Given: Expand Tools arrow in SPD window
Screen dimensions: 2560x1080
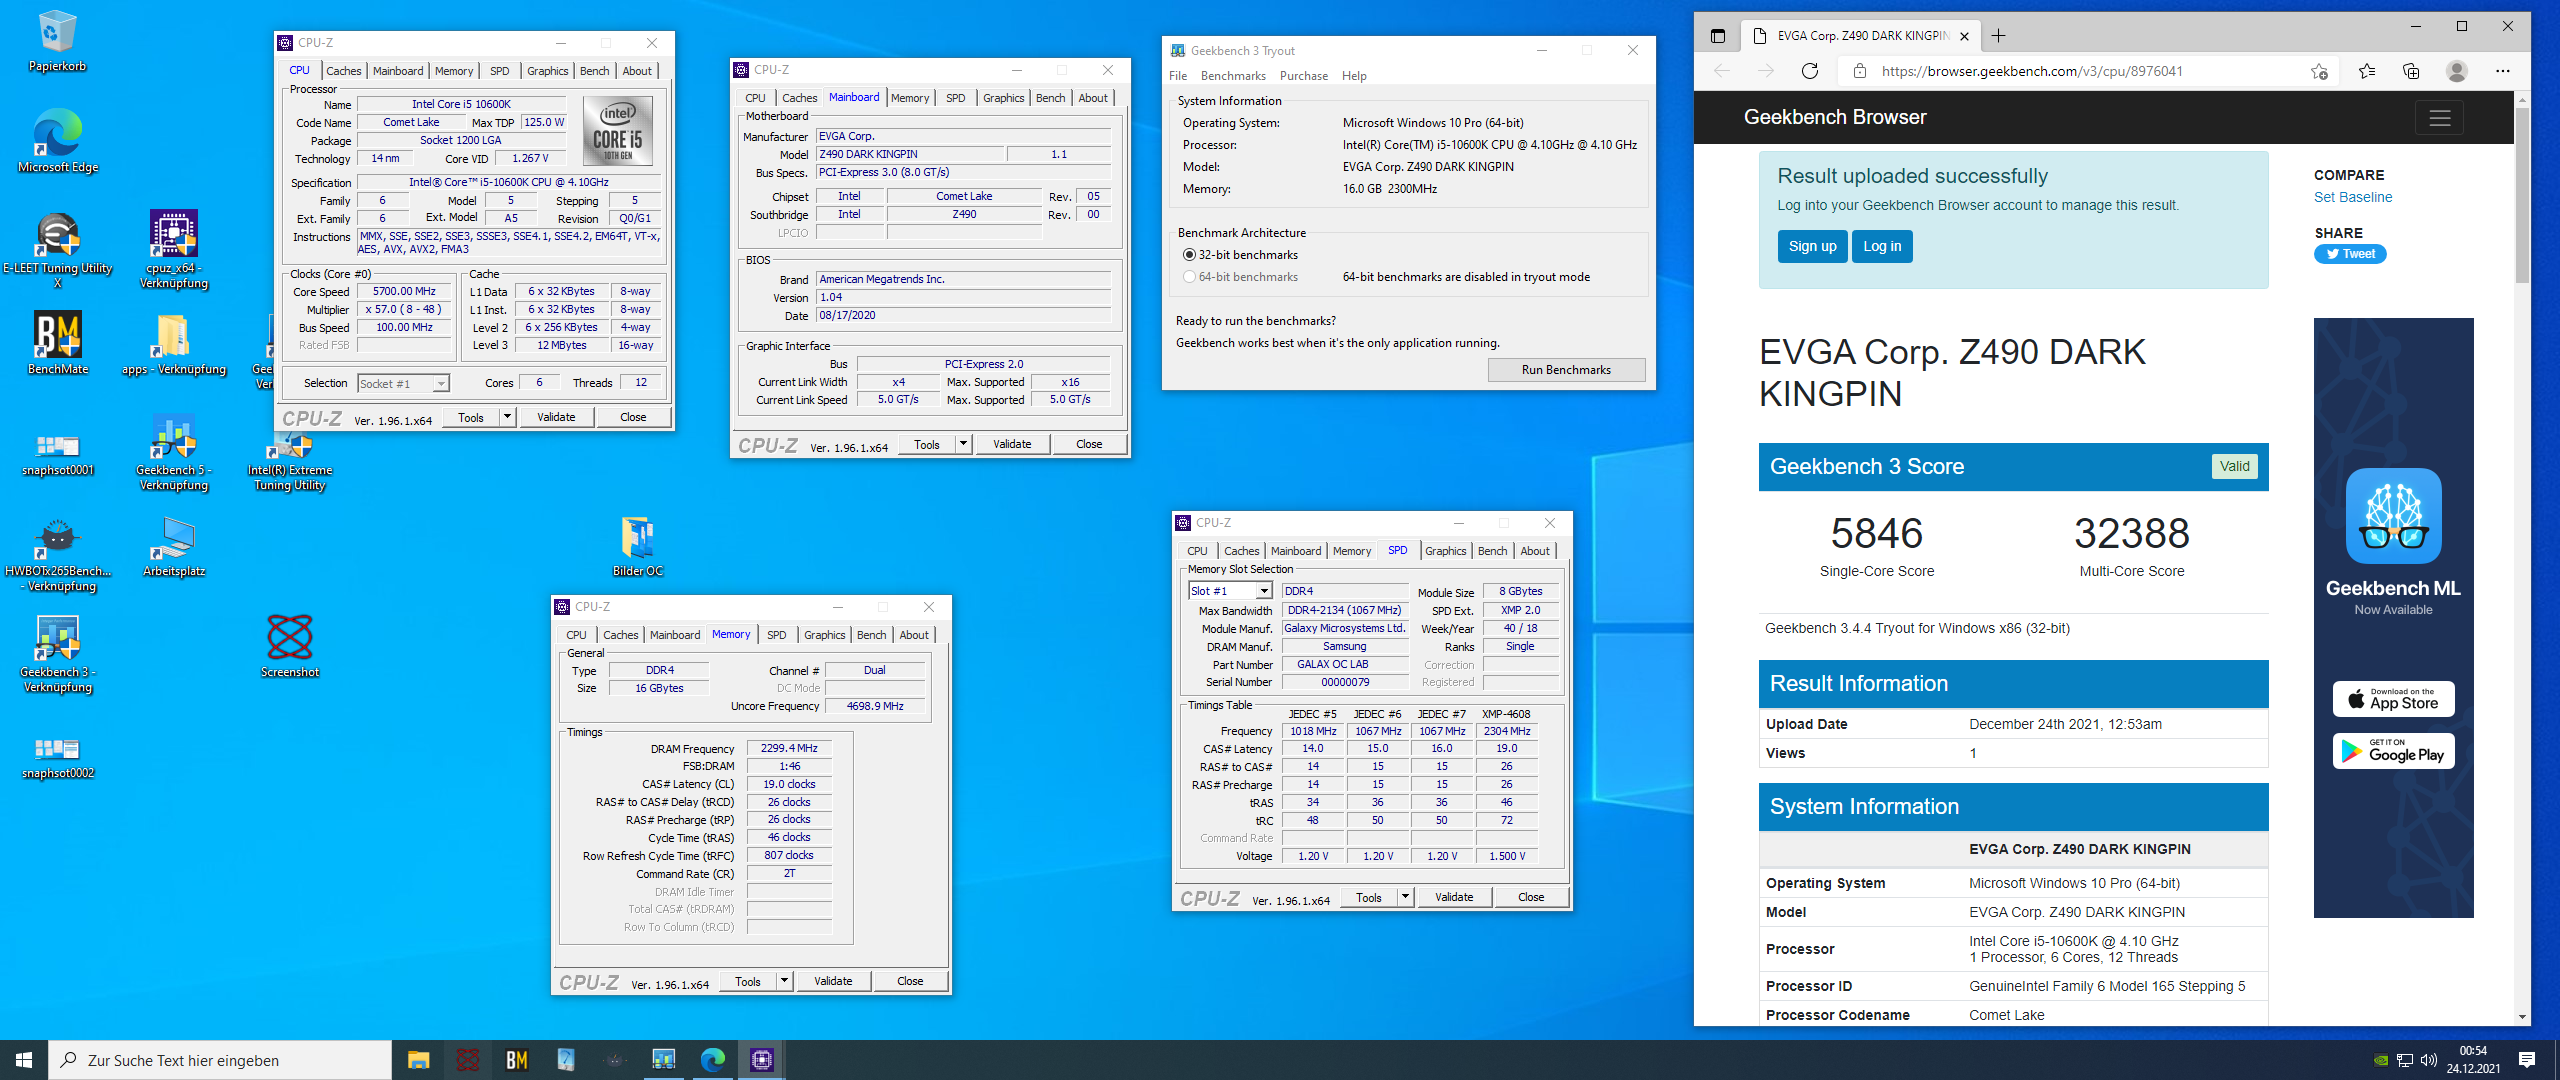Looking at the screenshot, I should (1405, 897).
